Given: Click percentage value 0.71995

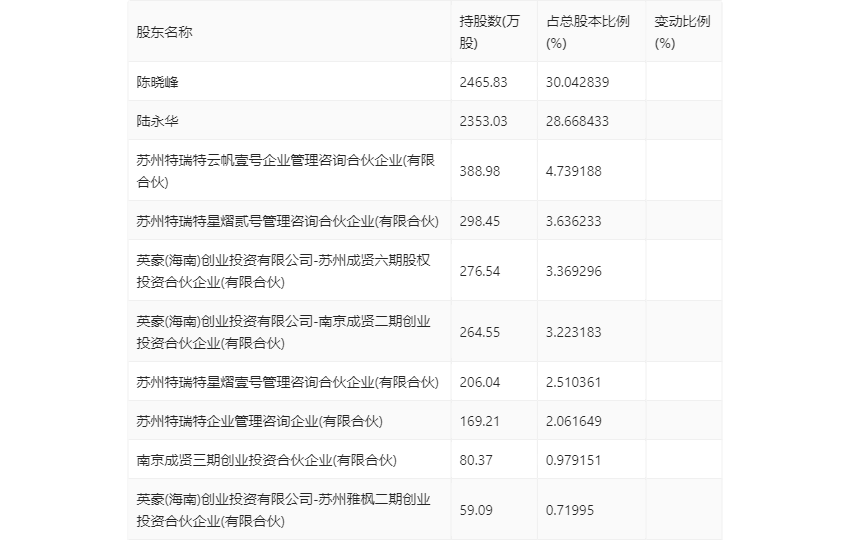Looking at the screenshot, I should 570,510.
